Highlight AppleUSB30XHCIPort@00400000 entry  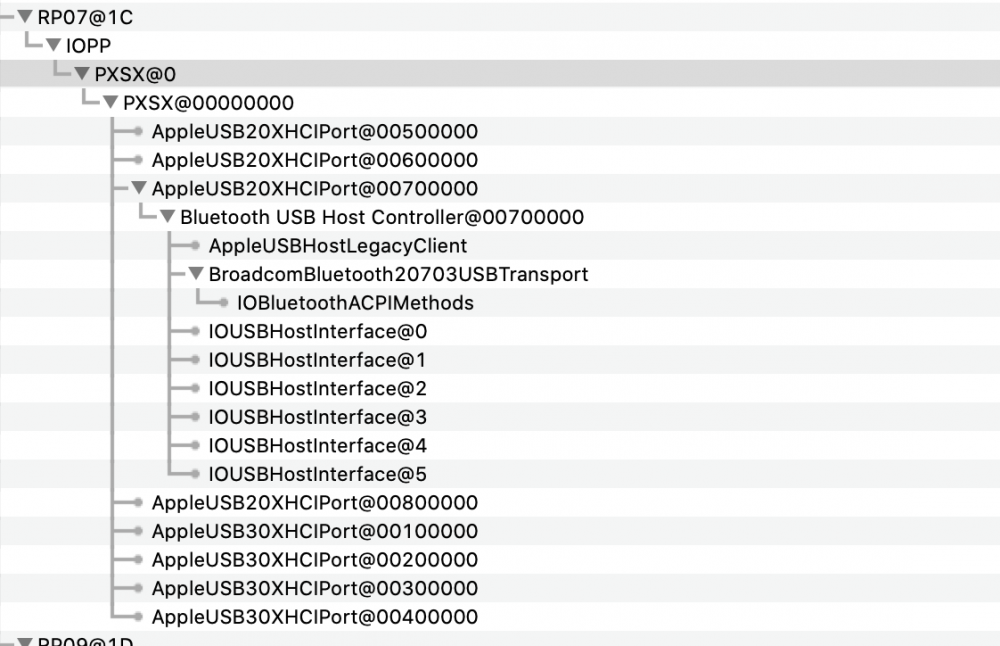[314, 617]
